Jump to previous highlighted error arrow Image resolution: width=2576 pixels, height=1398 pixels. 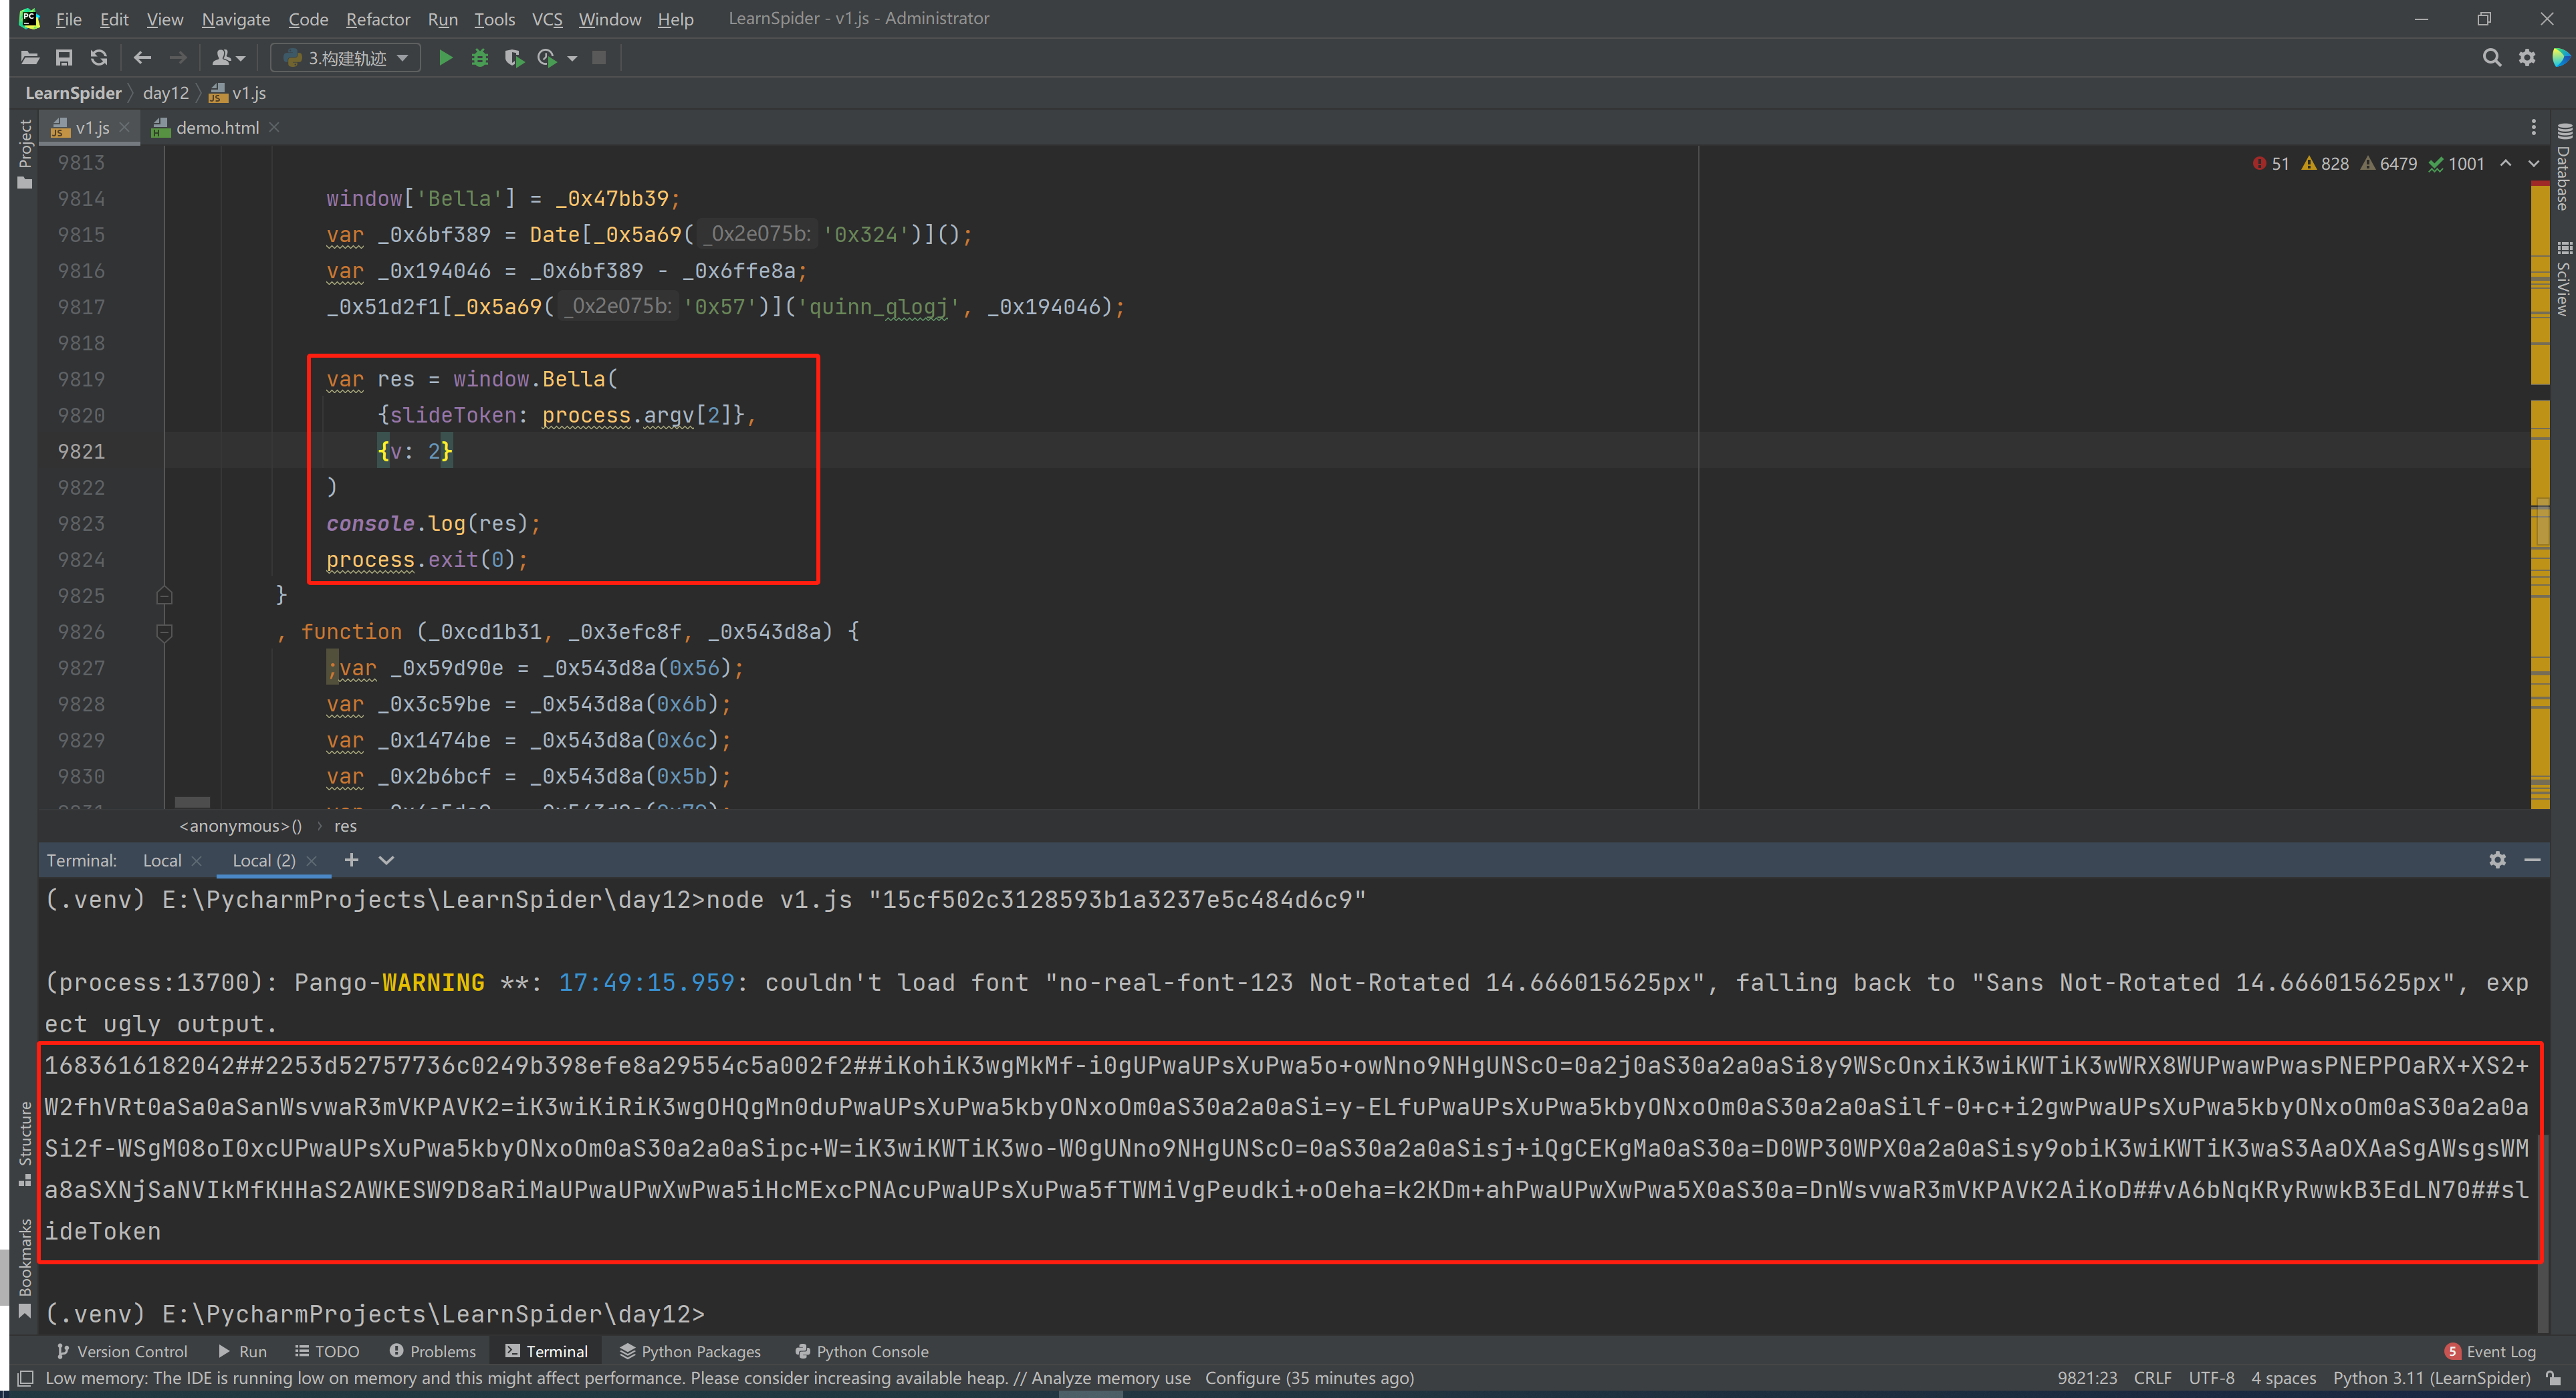[2505, 163]
